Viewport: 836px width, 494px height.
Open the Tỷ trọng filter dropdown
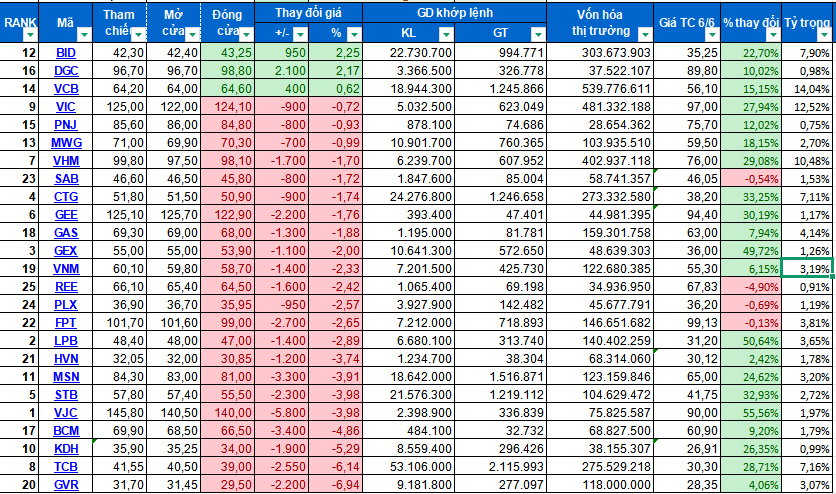[824, 35]
